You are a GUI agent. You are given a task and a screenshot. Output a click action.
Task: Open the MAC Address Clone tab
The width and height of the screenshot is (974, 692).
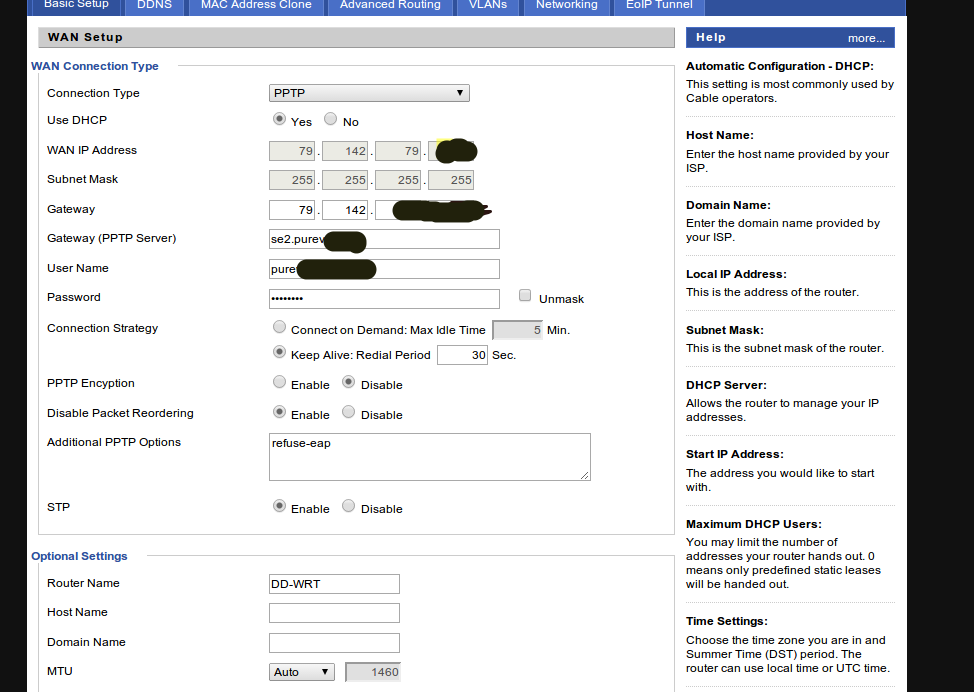coord(256,5)
